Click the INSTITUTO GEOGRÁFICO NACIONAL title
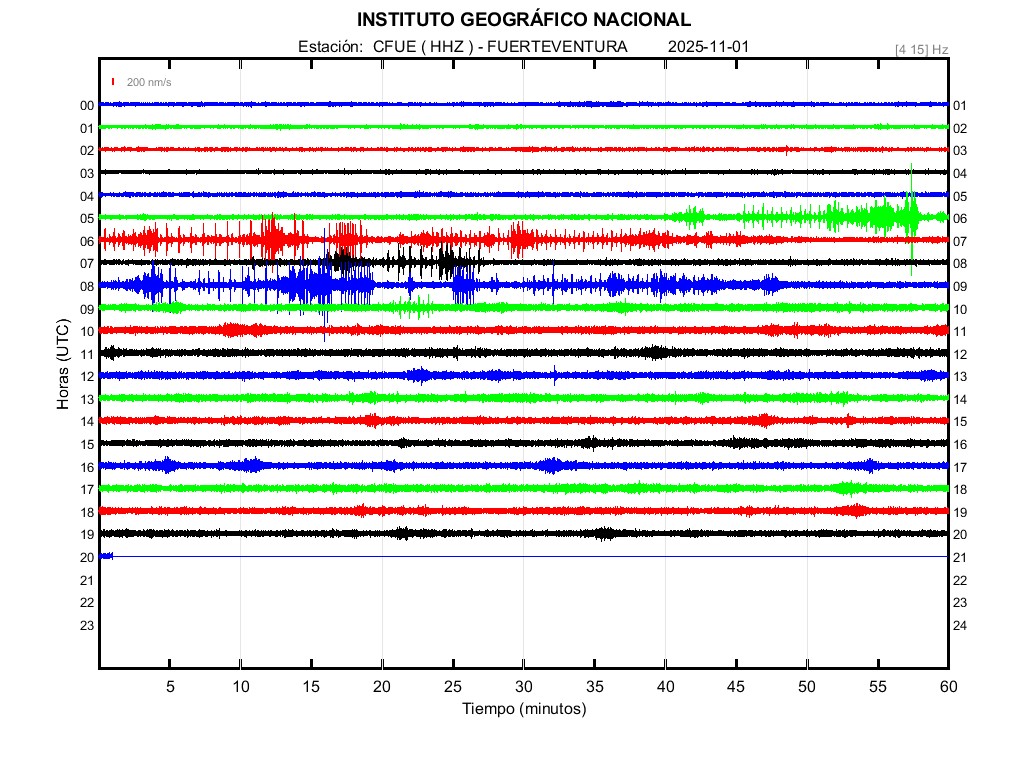This screenshot has width=1024, height=768. tap(523, 20)
